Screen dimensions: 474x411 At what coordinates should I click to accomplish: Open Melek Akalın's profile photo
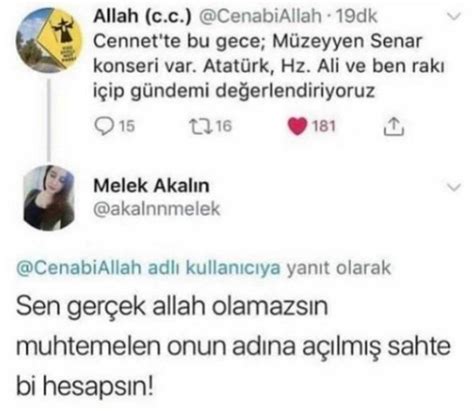tap(49, 198)
